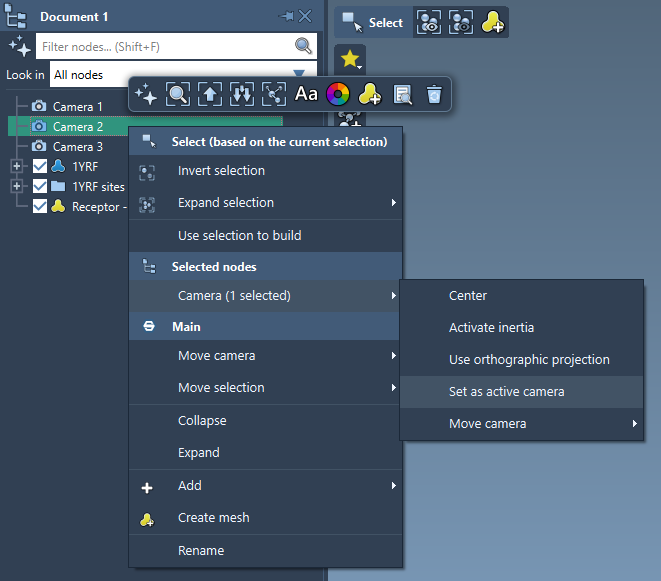Click the star favorites icon
This screenshot has height=581, width=661.
(x=350, y=60)
